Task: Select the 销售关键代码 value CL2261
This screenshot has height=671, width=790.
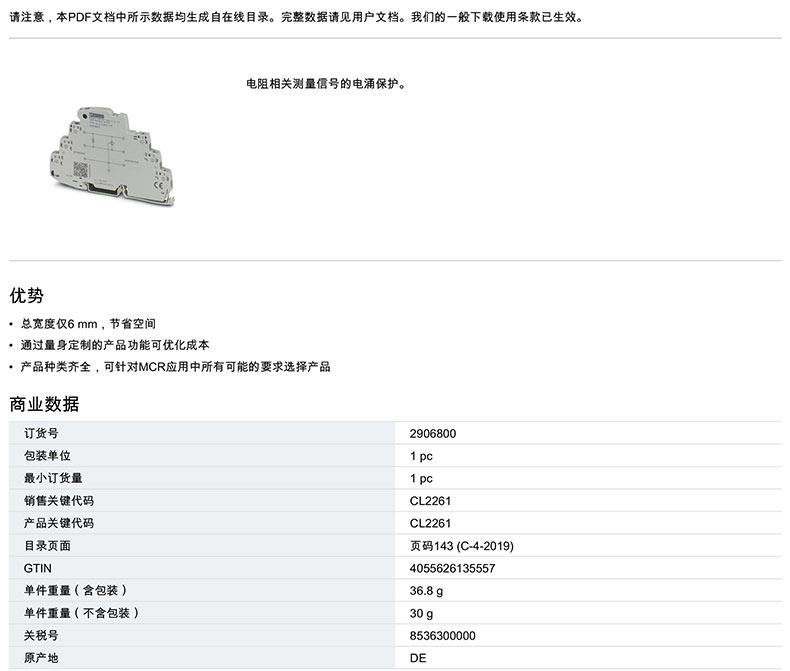Action: tap(430, 501)
